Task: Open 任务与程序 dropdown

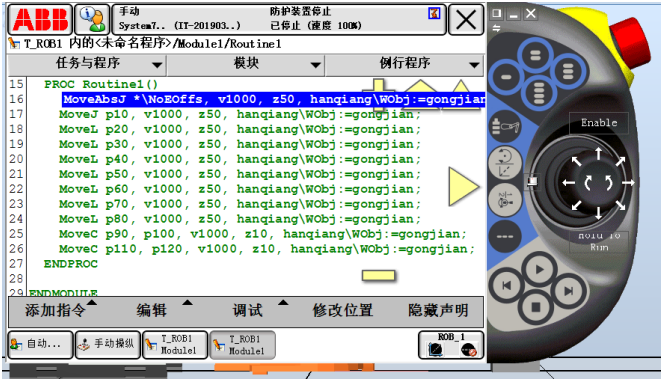Action: tap(87, 64)
